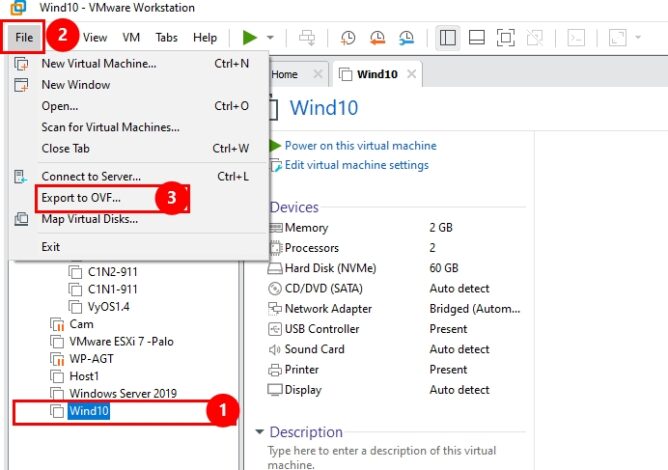The width and height of the screenshot is (668, 470).
Task: Click Edit virtual machine settings link
Action: [357, 165]
